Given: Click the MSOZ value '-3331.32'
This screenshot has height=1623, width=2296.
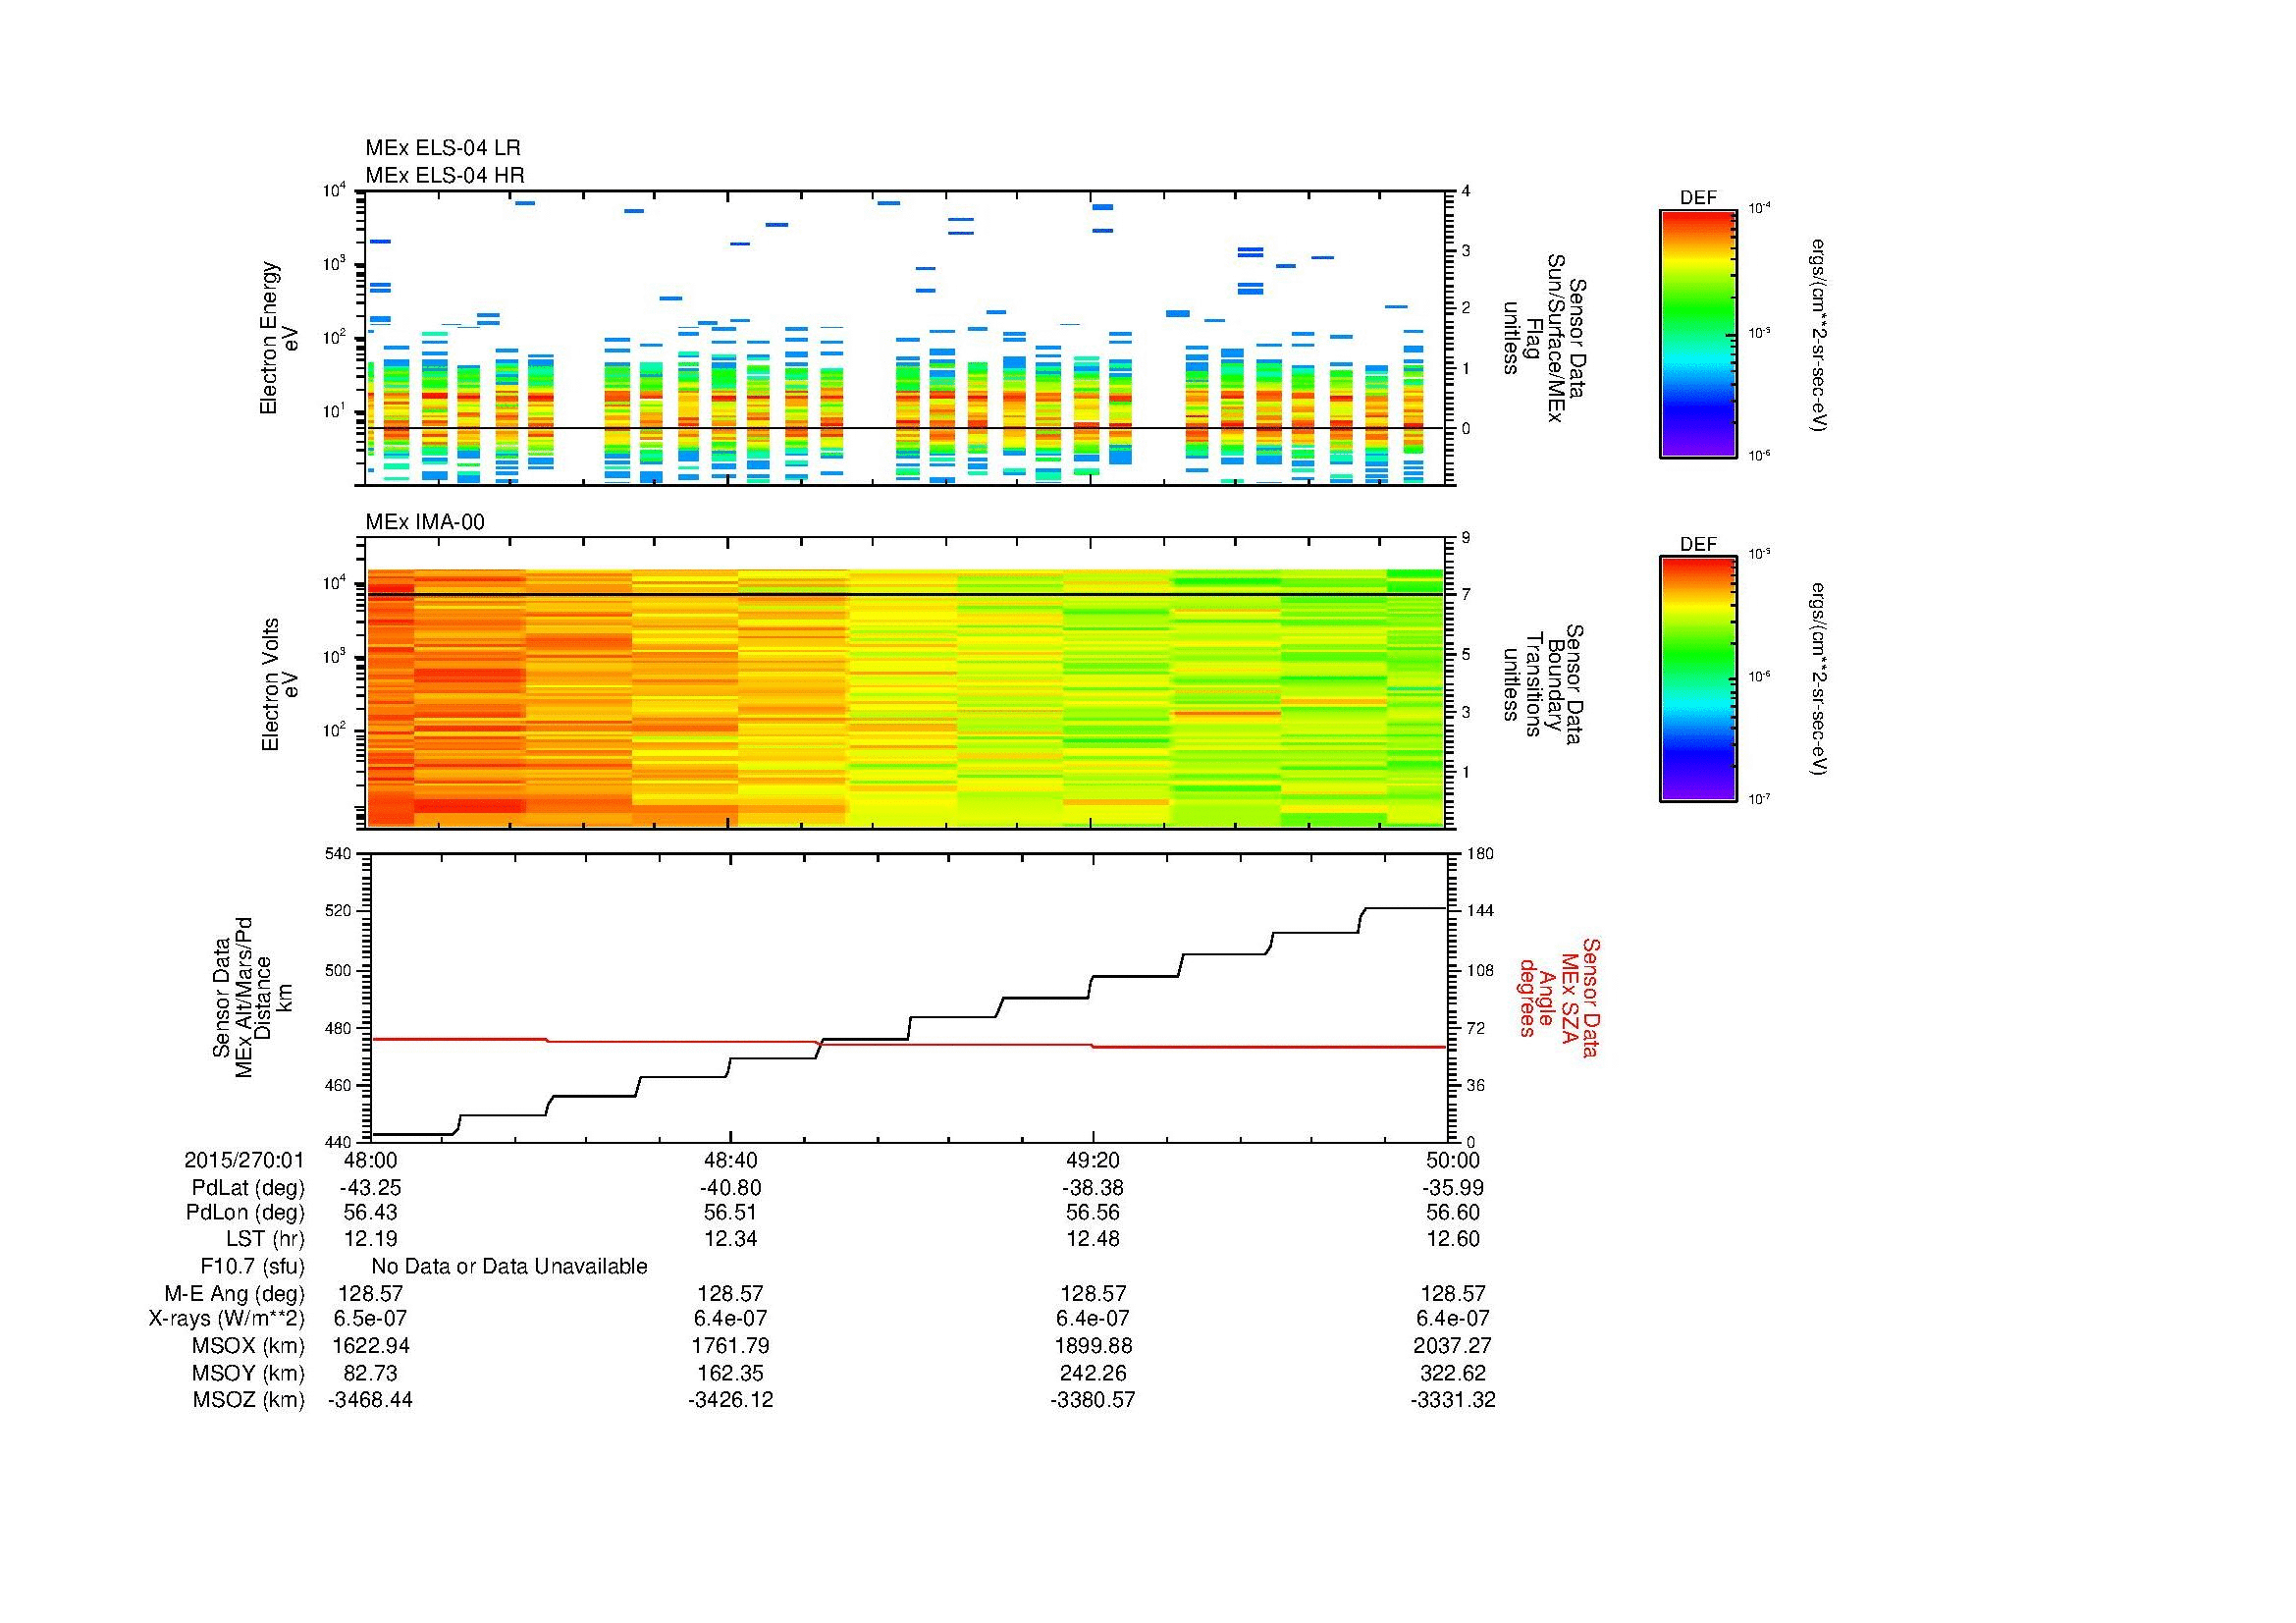Looking at the screenshot, I should pyautogui.click(x=1453, y=1400).
